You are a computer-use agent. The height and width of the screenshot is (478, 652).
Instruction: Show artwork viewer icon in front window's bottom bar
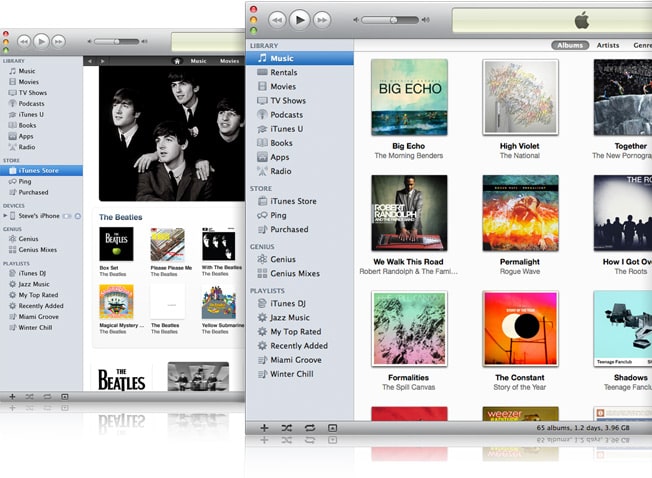click(332, 427)
